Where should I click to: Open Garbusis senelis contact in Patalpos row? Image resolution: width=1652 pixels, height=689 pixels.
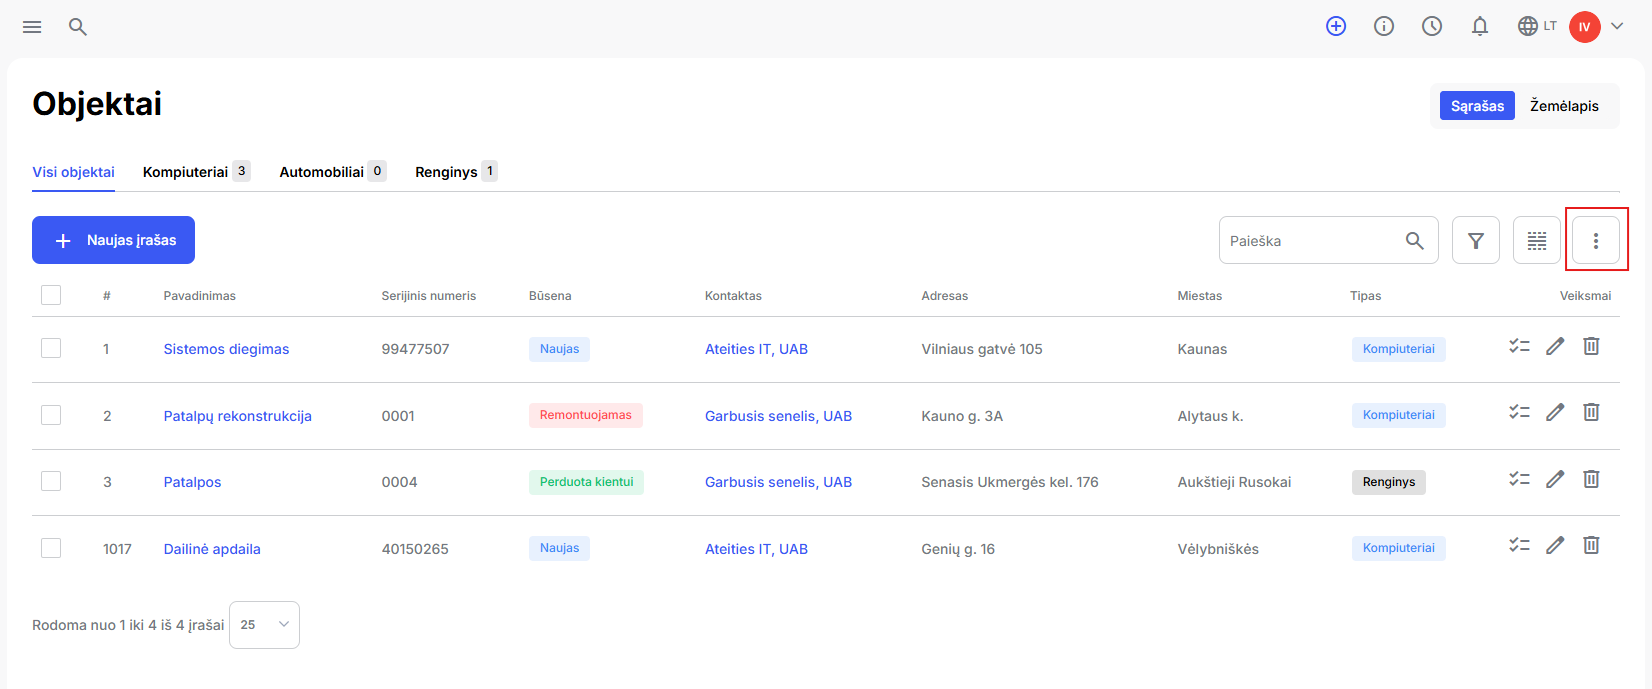point(778,482)
